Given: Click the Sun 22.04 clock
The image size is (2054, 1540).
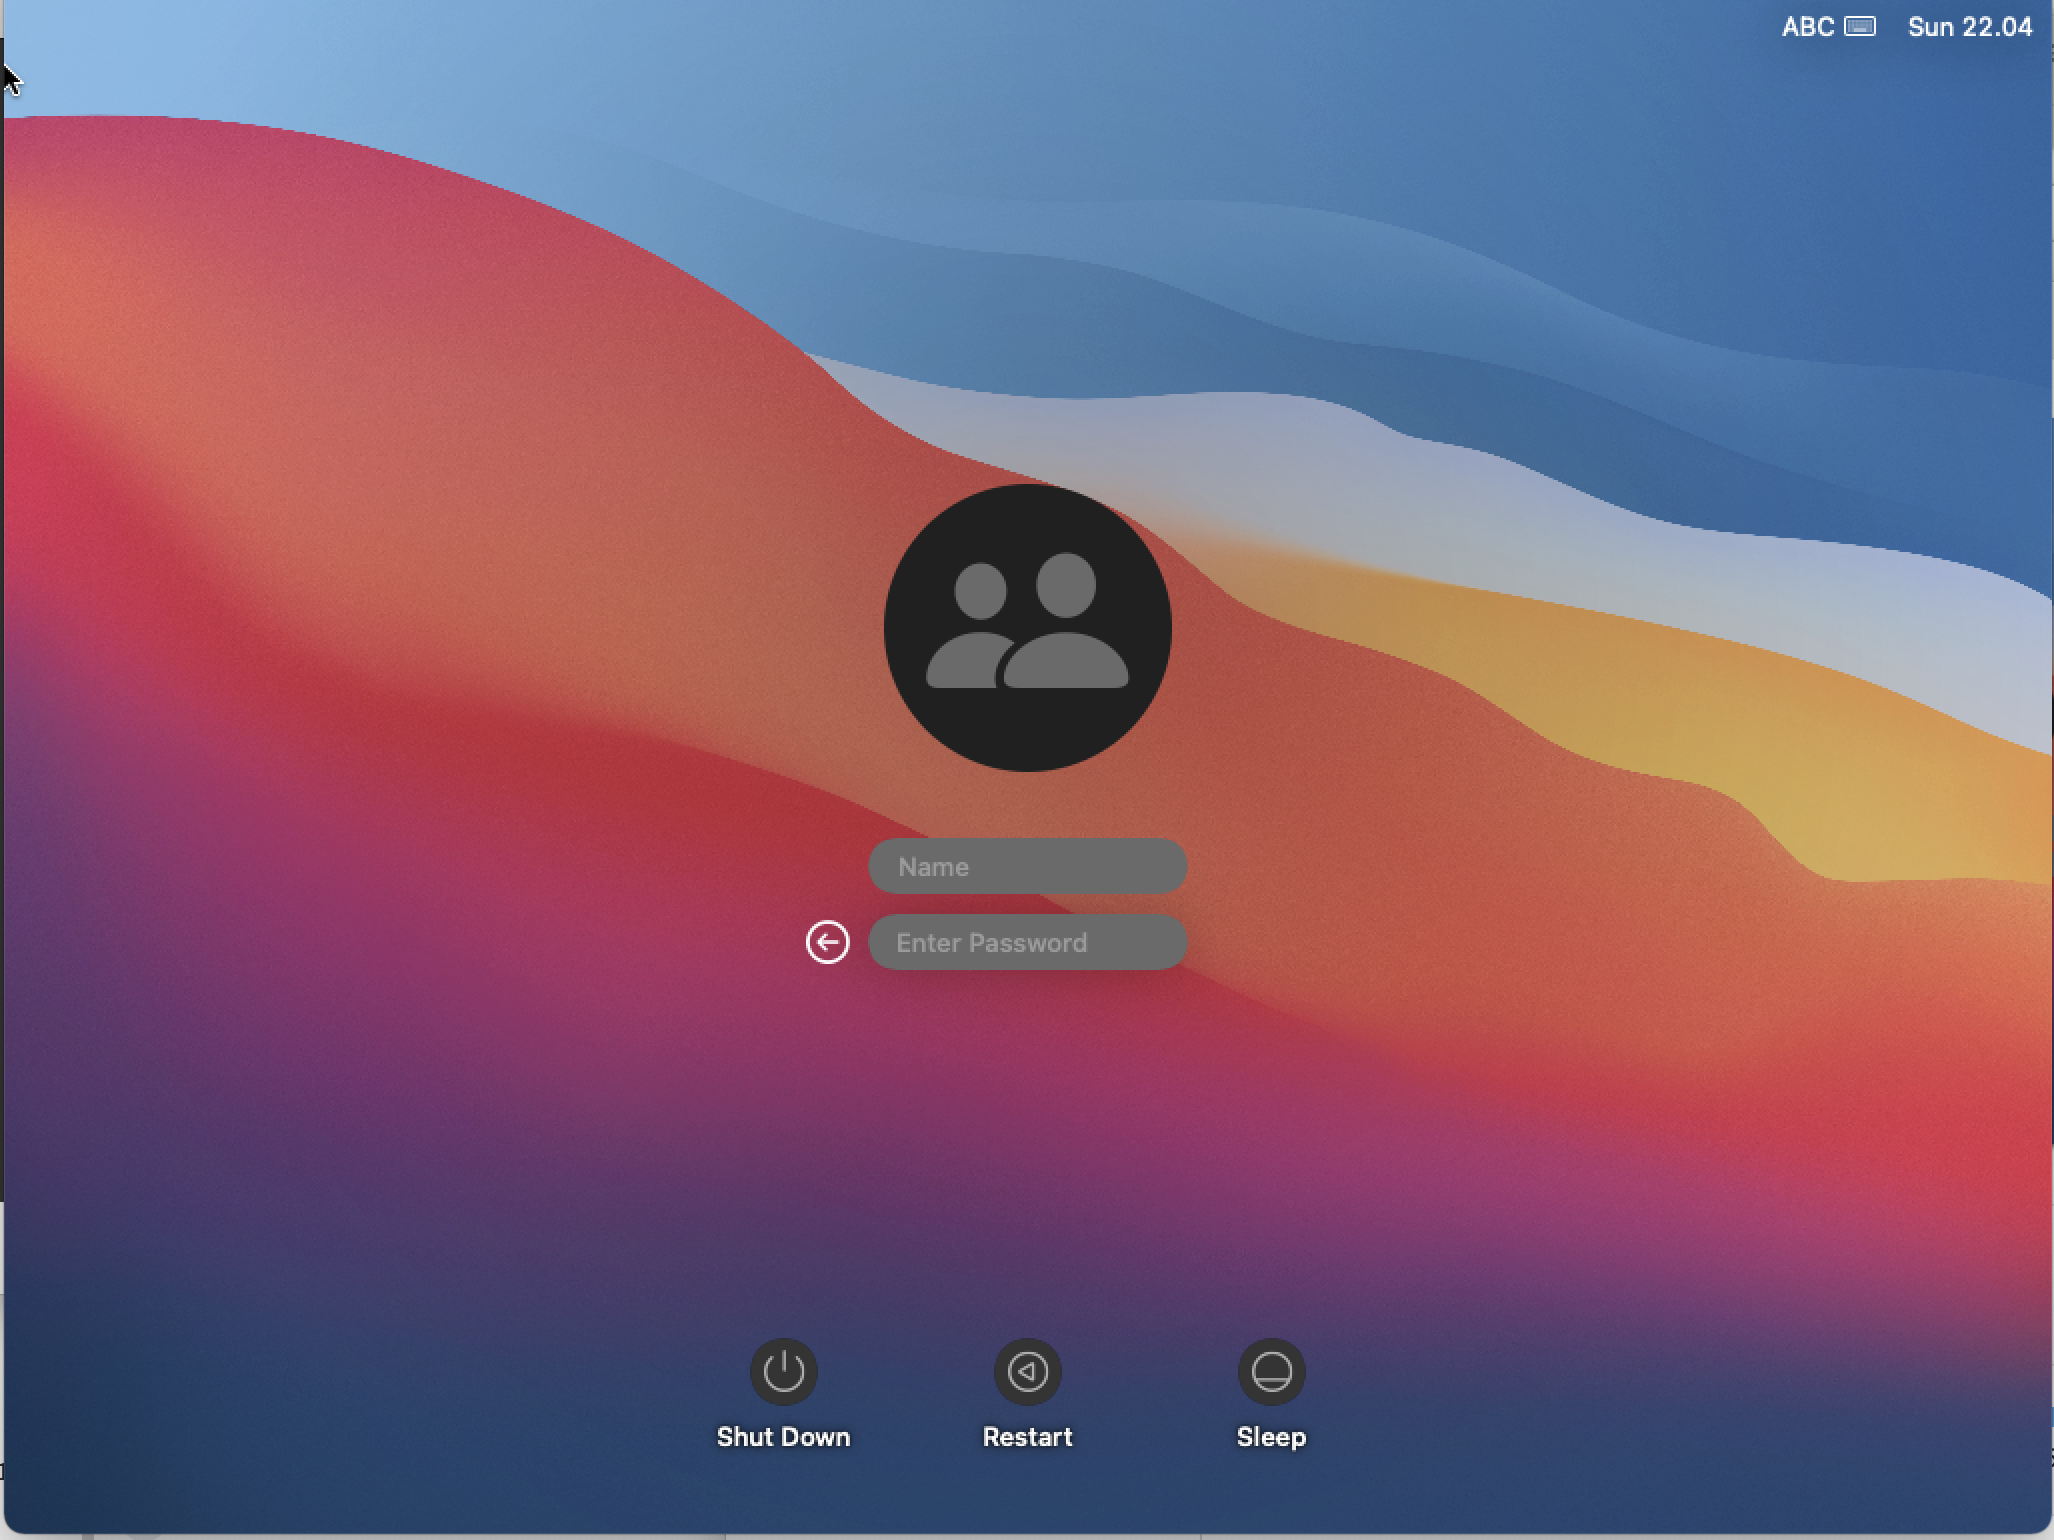Looking at the screenshot, I should (x=1970, y=27).
